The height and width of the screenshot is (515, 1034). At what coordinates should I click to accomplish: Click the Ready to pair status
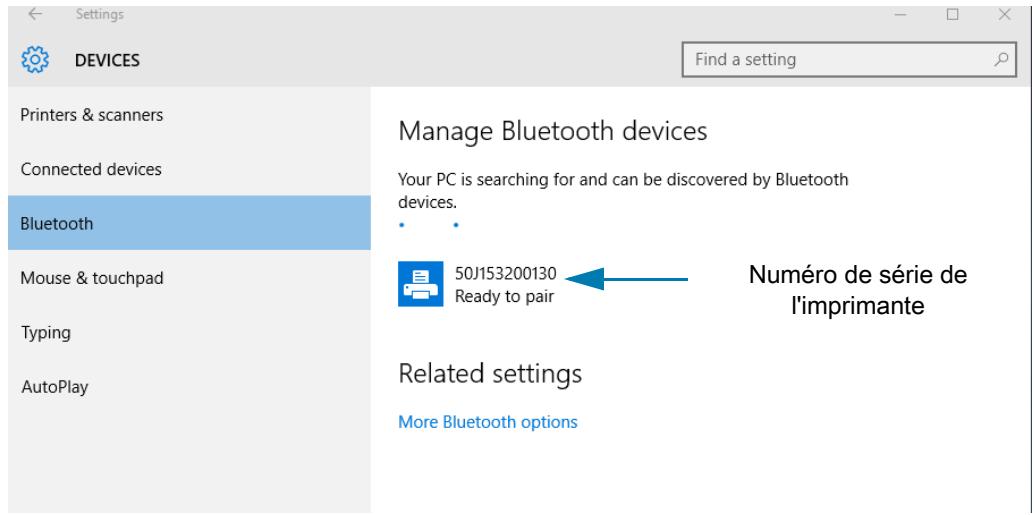click(504, 297)
